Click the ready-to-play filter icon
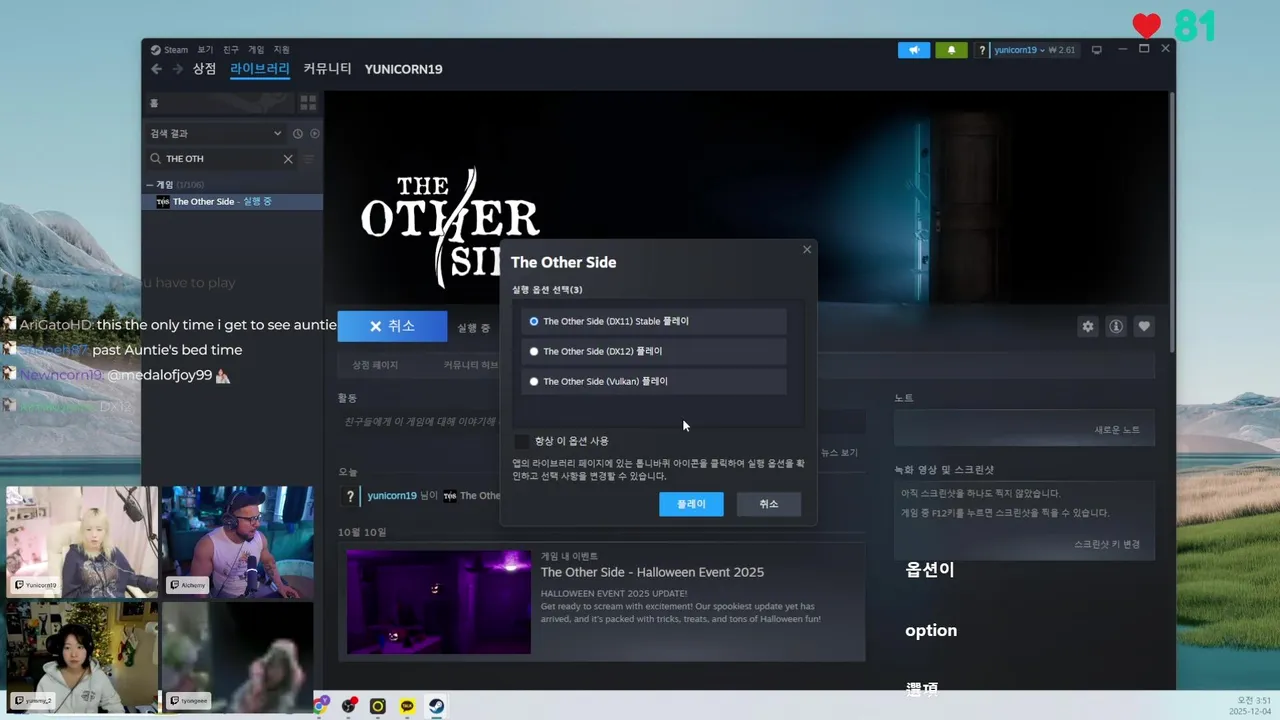The height and width of the screenshot is (720, 1280). 314,133
